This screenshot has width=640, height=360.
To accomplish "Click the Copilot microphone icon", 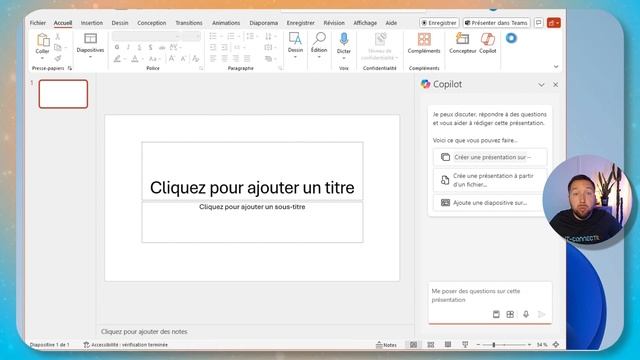I will click(526, 314).
